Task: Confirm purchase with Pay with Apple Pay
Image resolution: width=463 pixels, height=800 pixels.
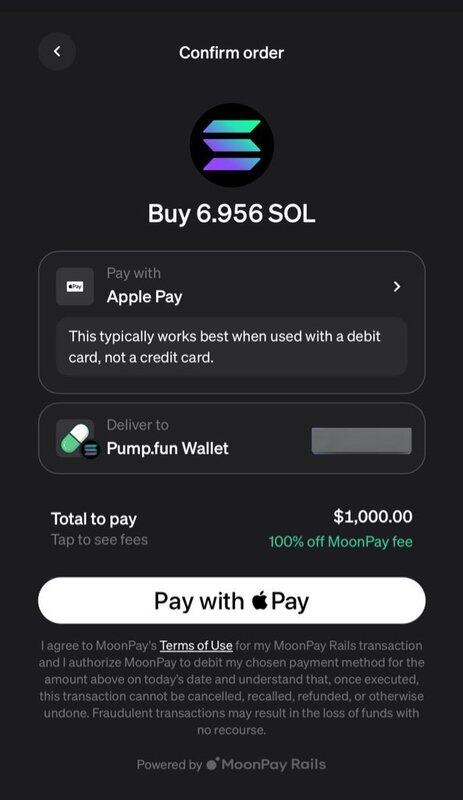Action: pyautogui.click(x=232, y=601)
